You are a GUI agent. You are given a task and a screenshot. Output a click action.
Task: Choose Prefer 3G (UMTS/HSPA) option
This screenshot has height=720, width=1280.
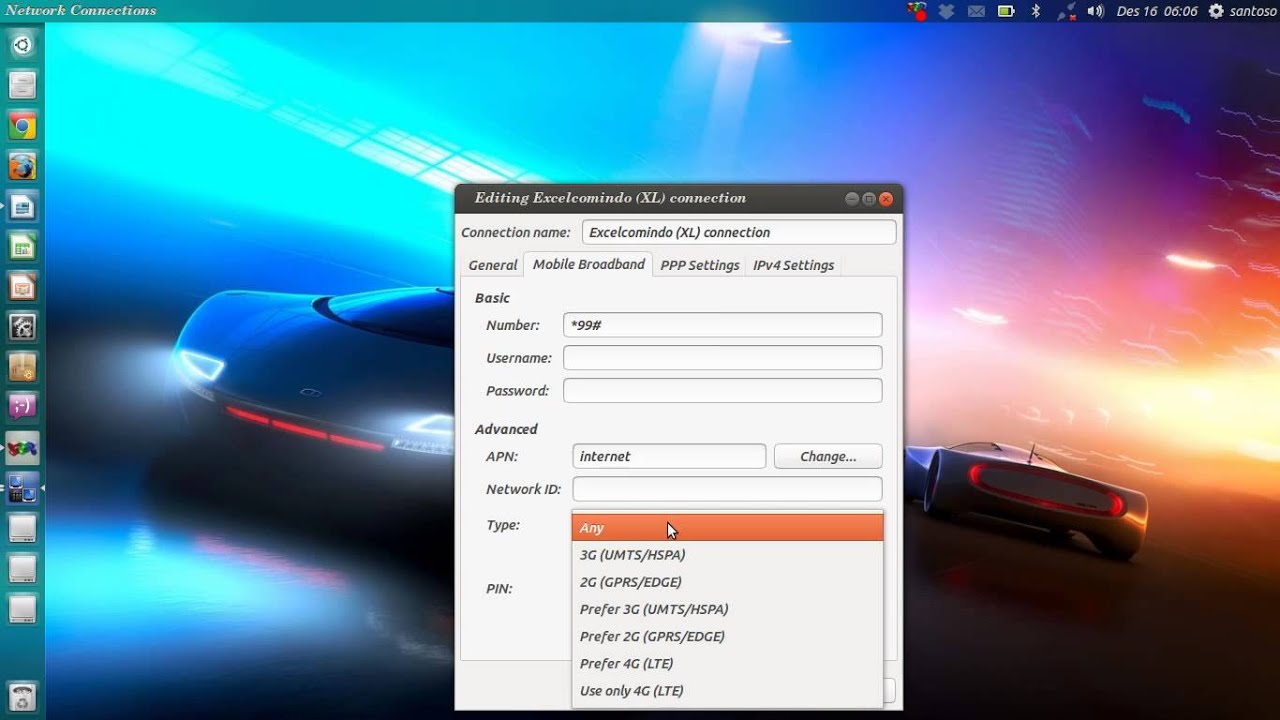coord(727,609)
